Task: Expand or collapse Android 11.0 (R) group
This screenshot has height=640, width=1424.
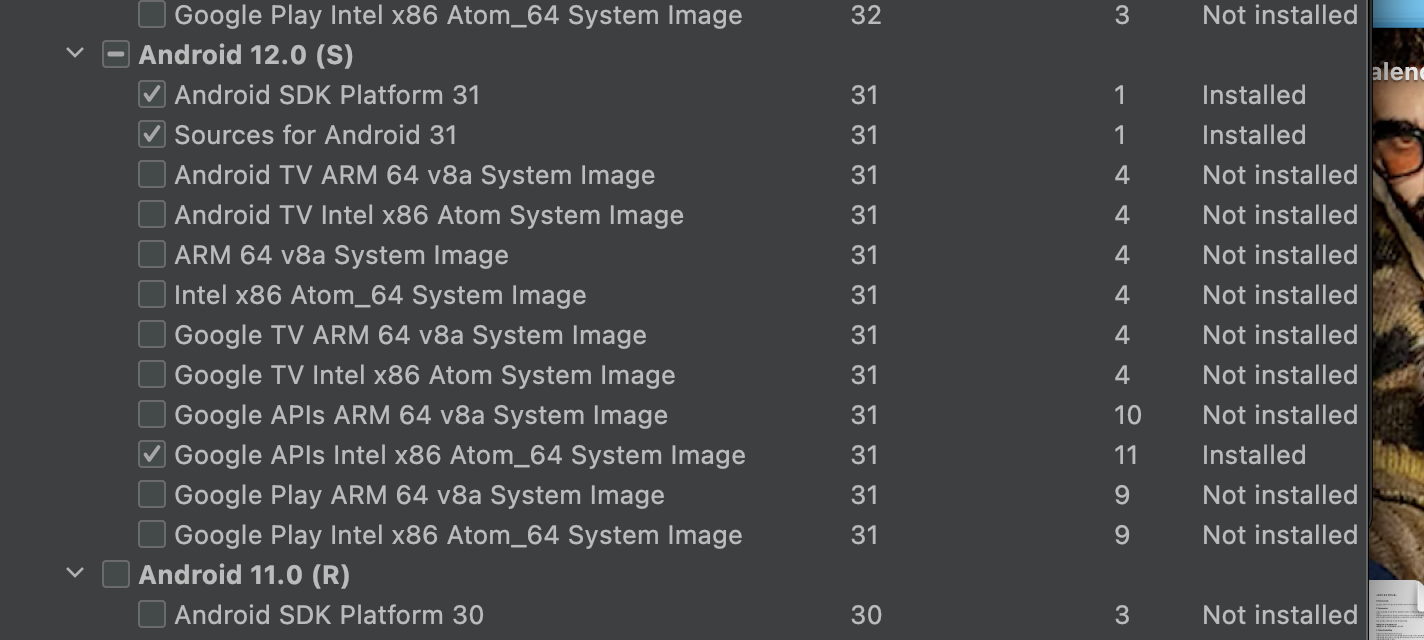Action: [x=75, y=574]
